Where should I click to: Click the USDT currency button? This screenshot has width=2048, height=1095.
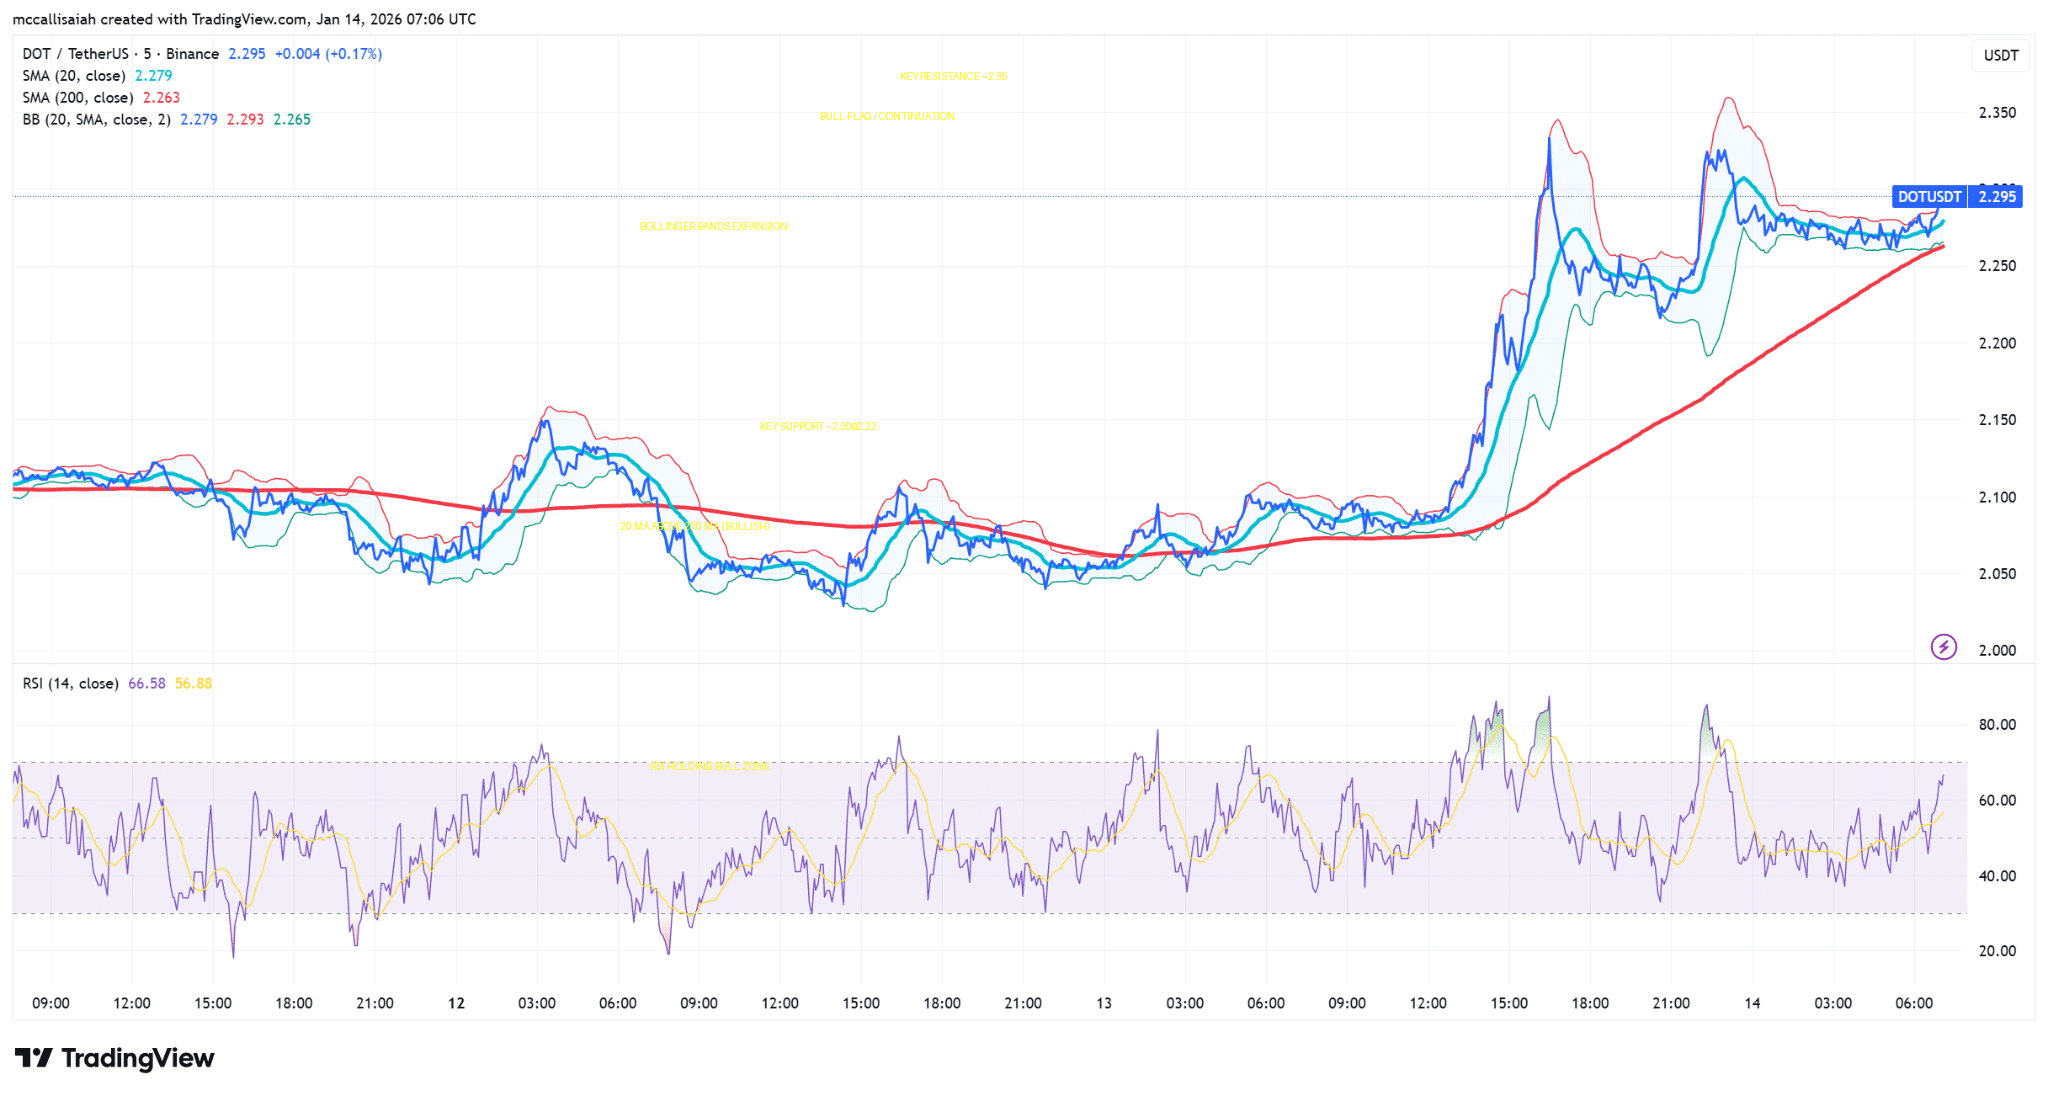pos(2000,55)
